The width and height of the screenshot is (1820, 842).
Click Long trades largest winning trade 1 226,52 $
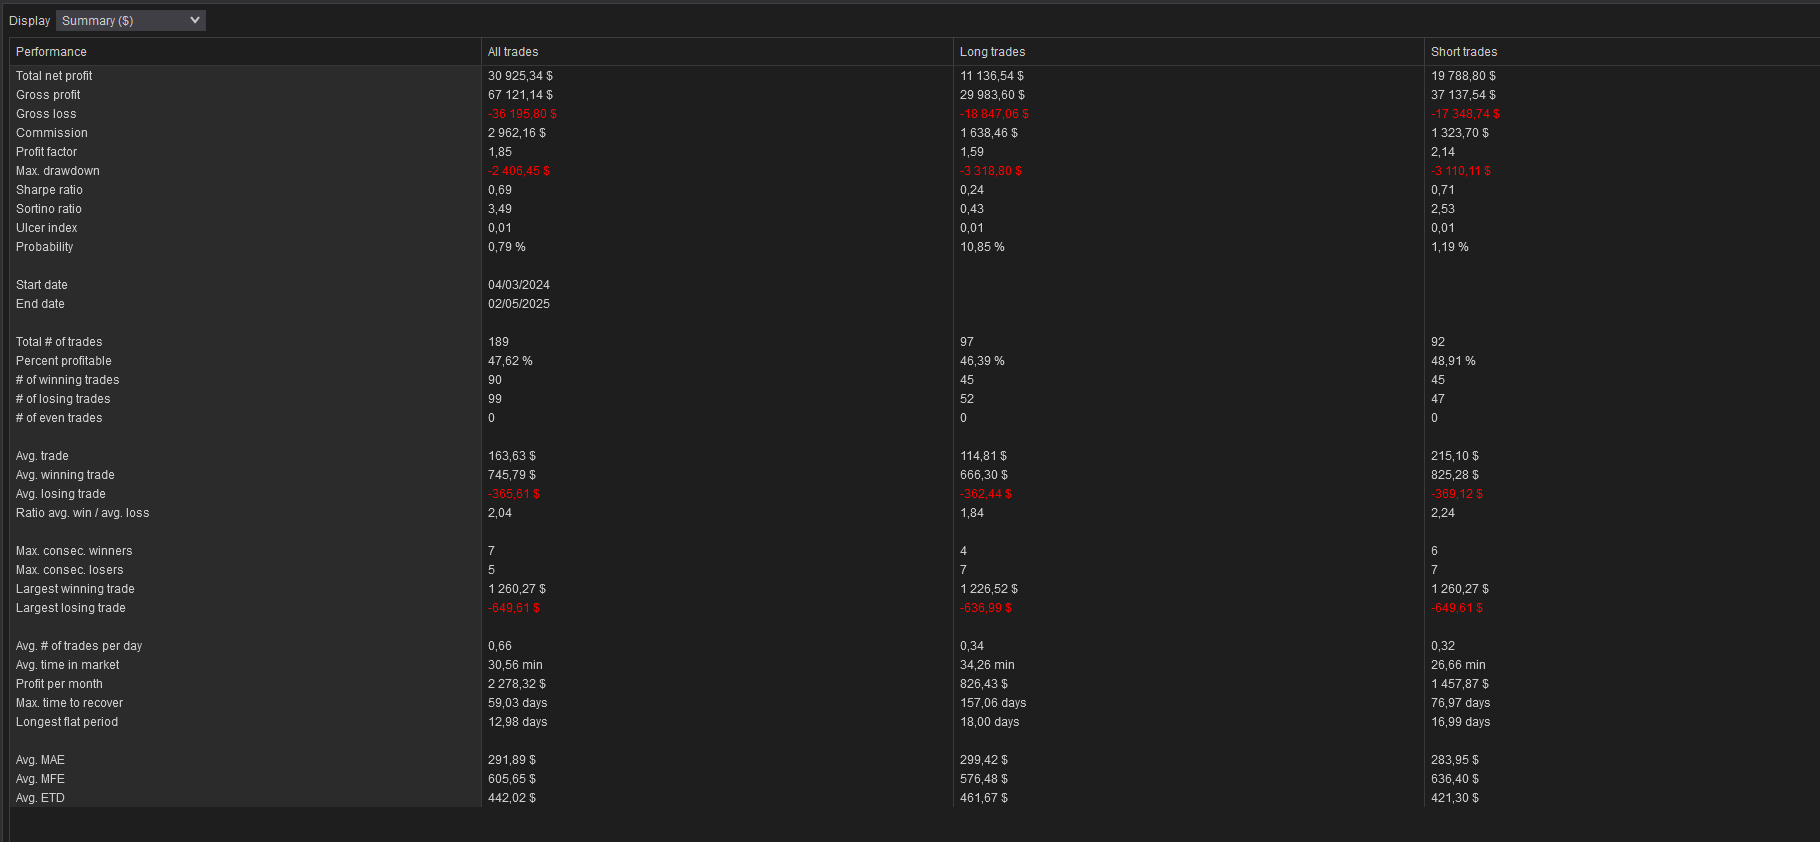coord(989,589)
